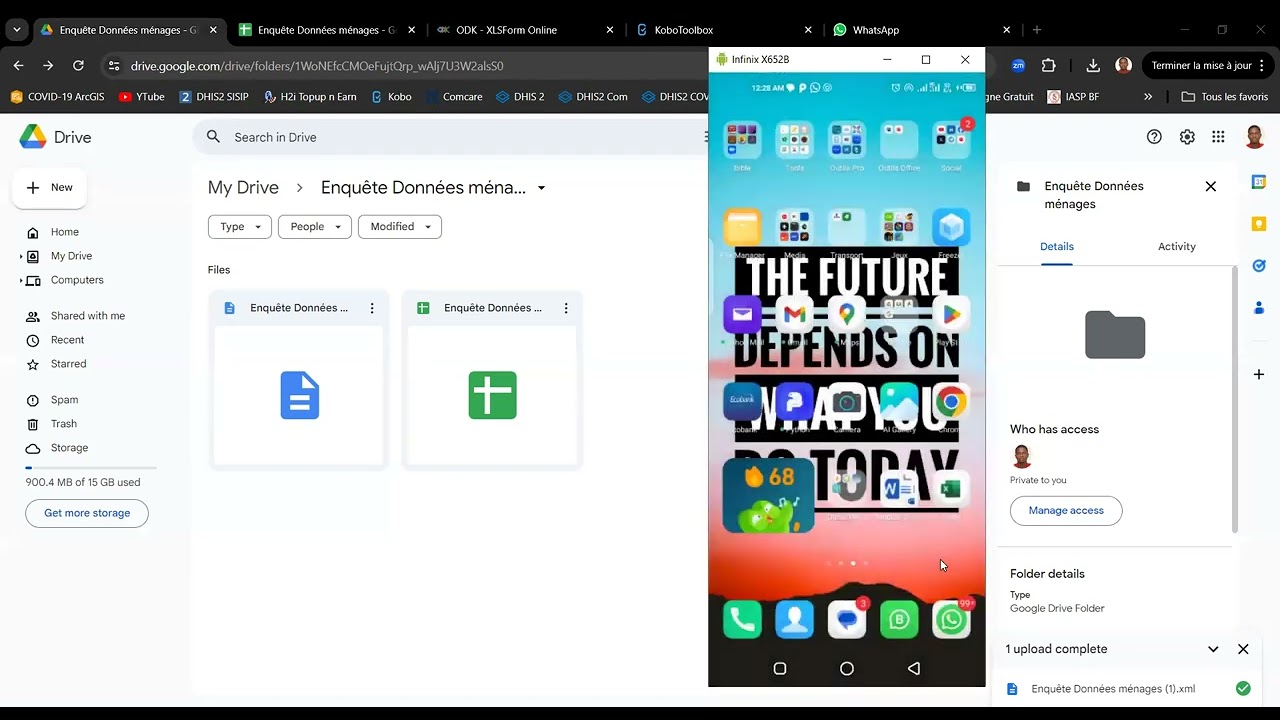Open Google Keep in the side panel

pyautogui.click(x=1259, y=224)
